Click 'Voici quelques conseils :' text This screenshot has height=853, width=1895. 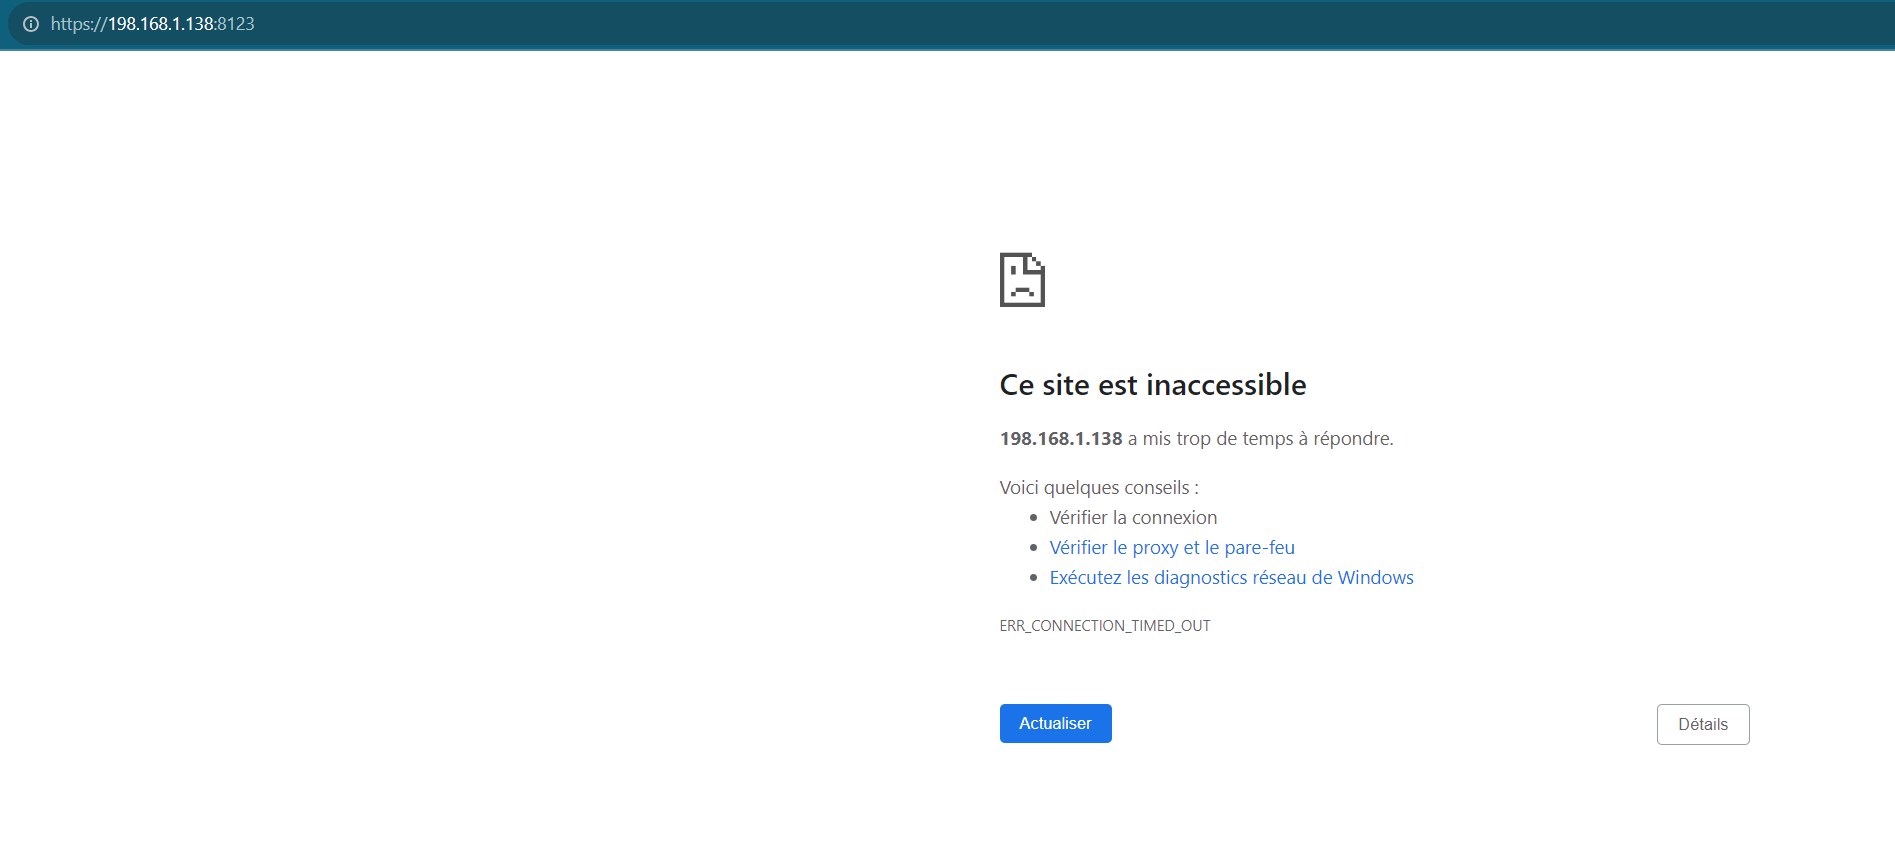coord(1098,487)
